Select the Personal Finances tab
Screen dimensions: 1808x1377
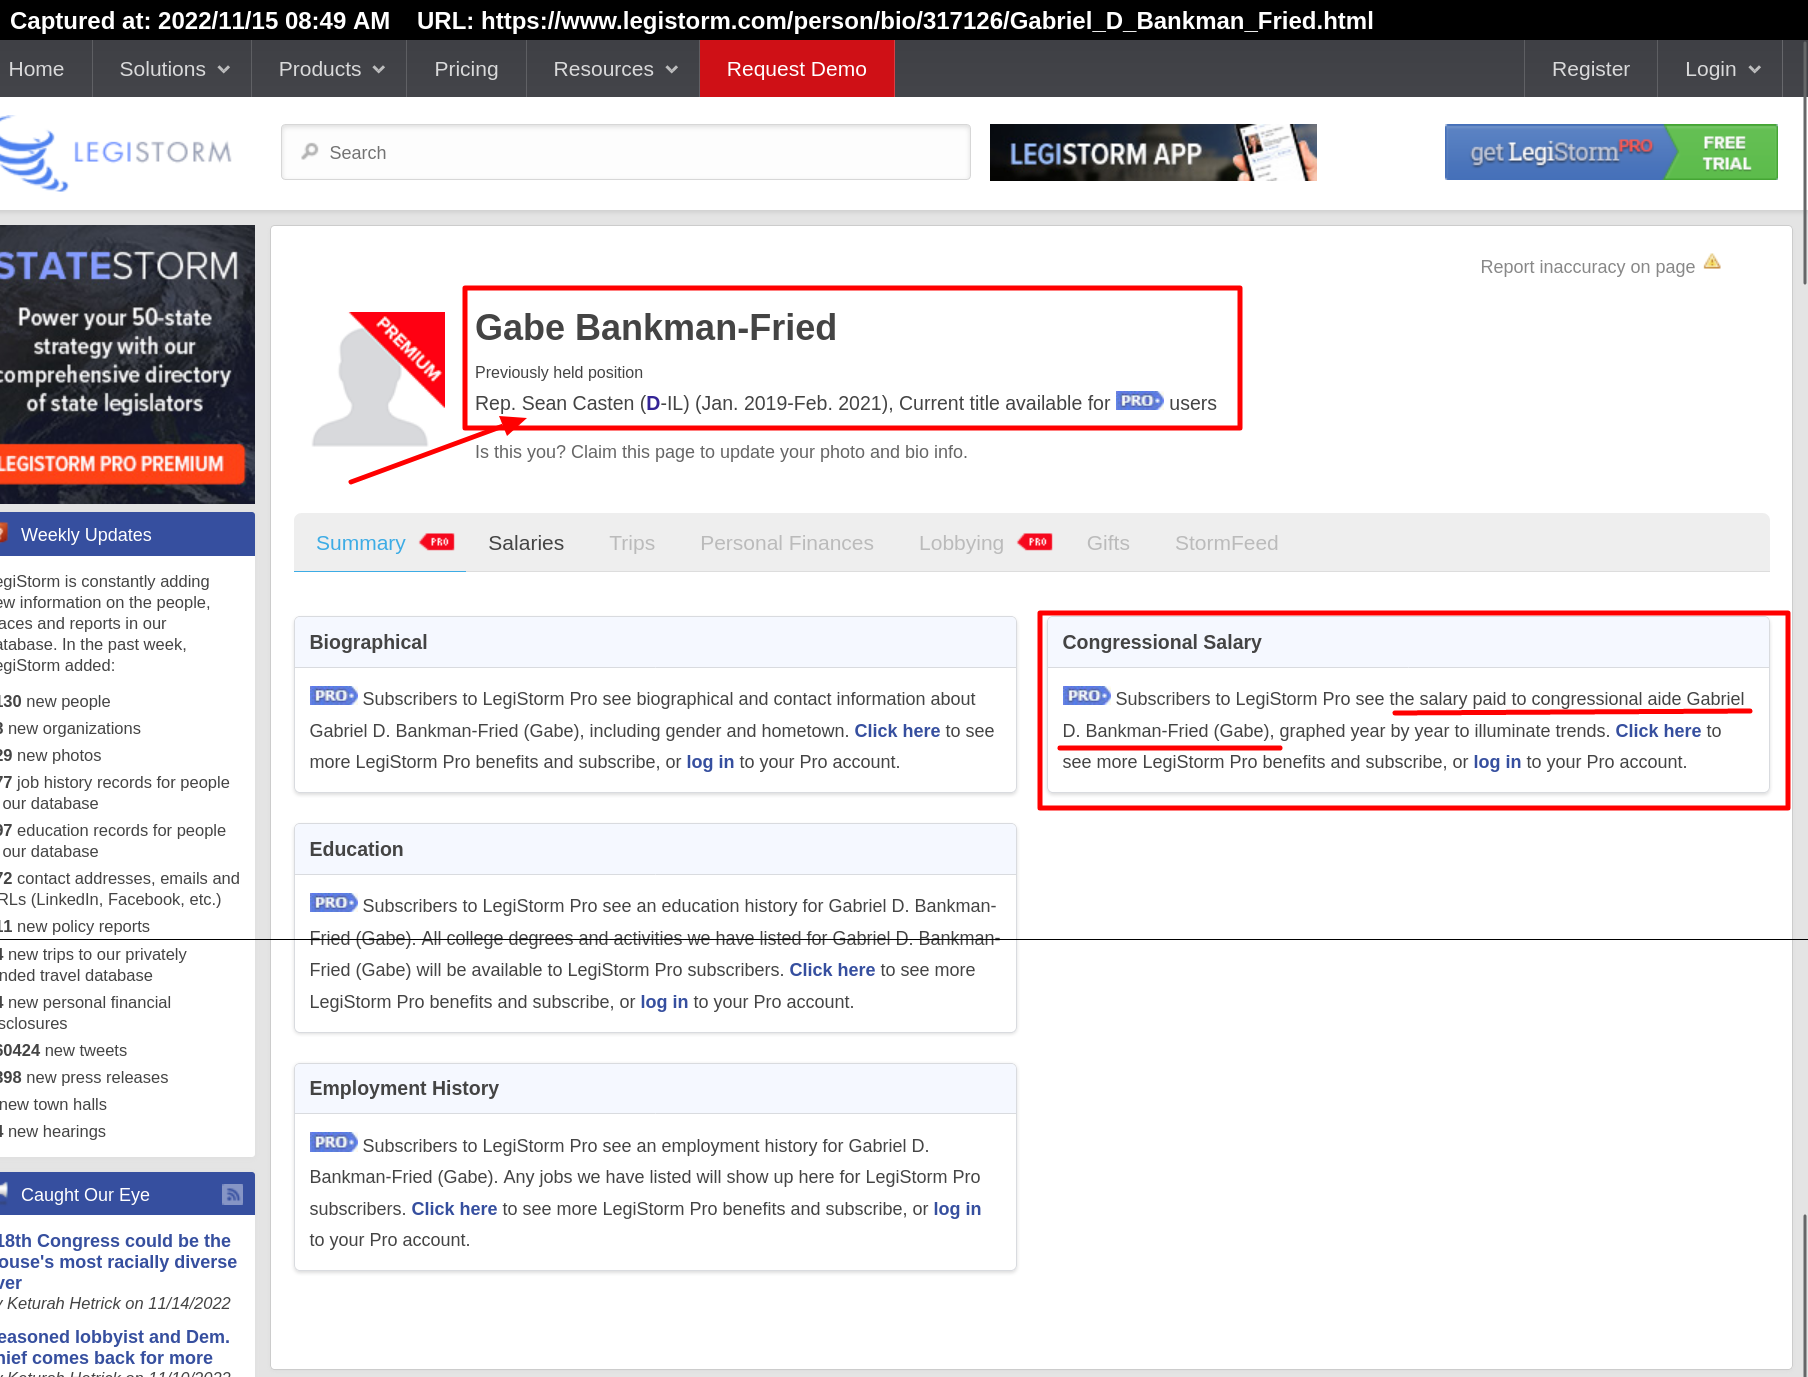click(x=787, y=543)
